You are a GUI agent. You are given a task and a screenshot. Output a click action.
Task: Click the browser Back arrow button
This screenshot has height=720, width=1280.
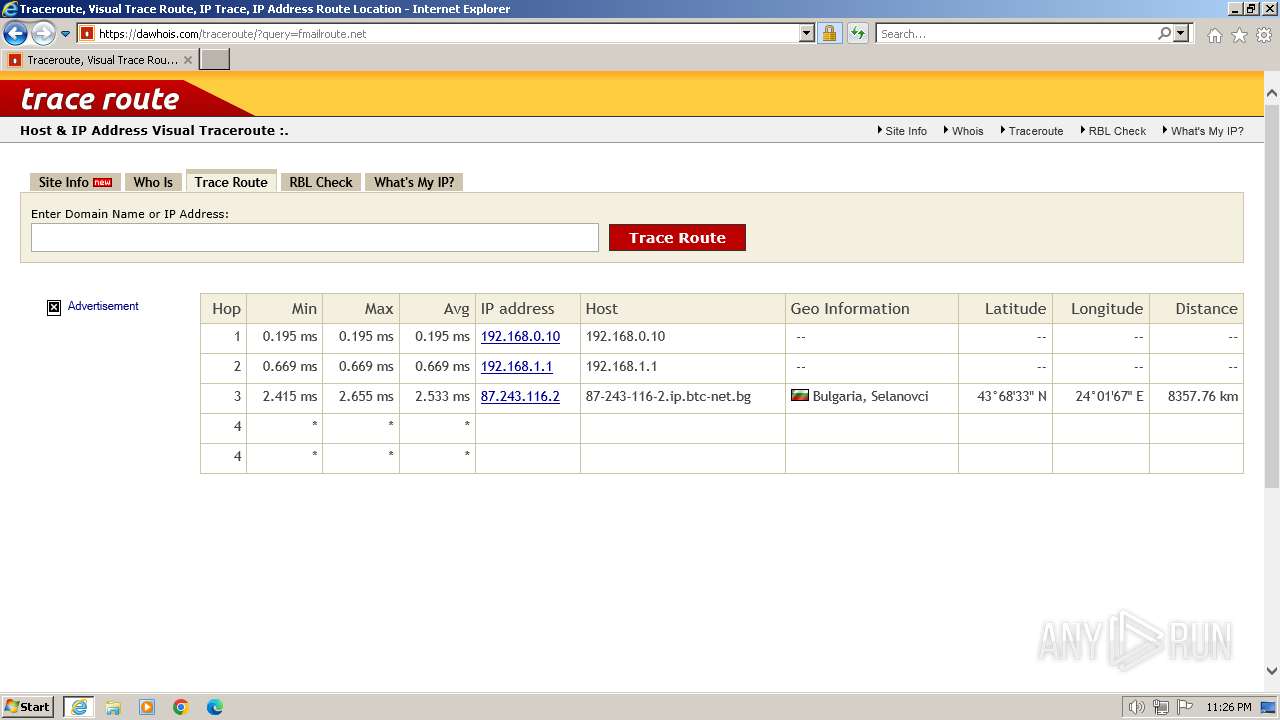click(x=16, y=33)
